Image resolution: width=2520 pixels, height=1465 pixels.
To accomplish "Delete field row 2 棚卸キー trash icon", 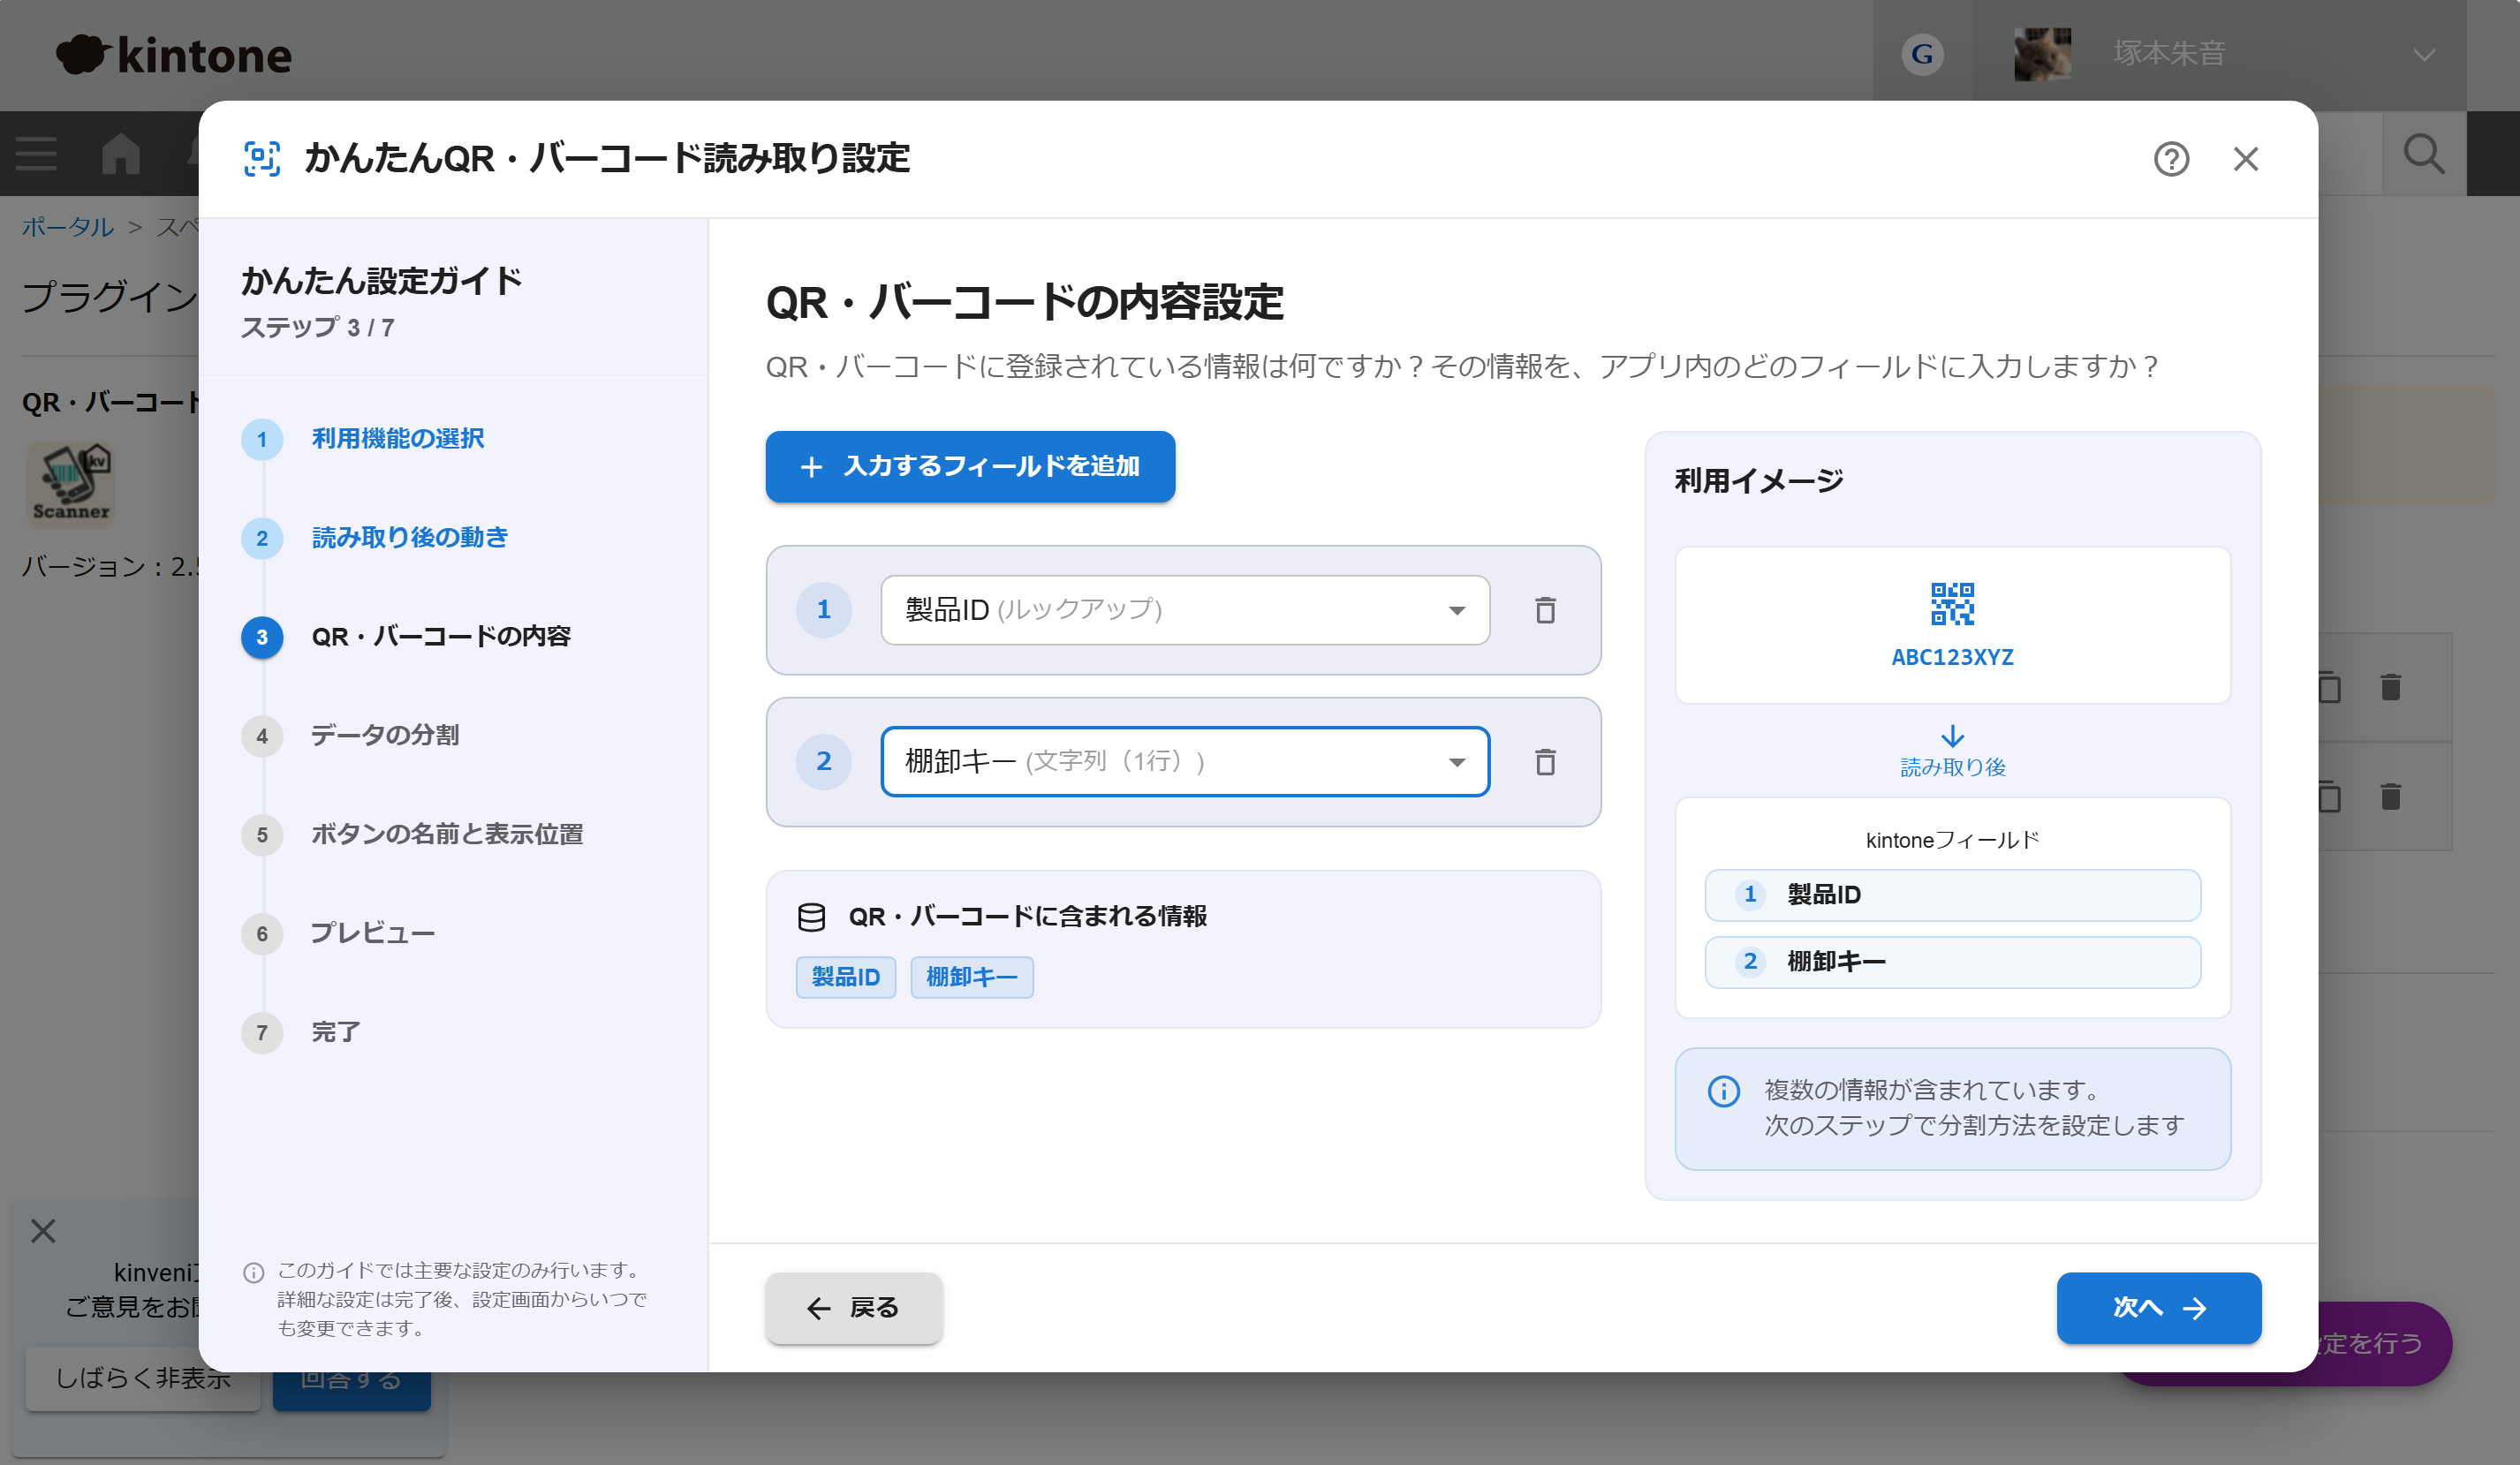I will 1545,762.
